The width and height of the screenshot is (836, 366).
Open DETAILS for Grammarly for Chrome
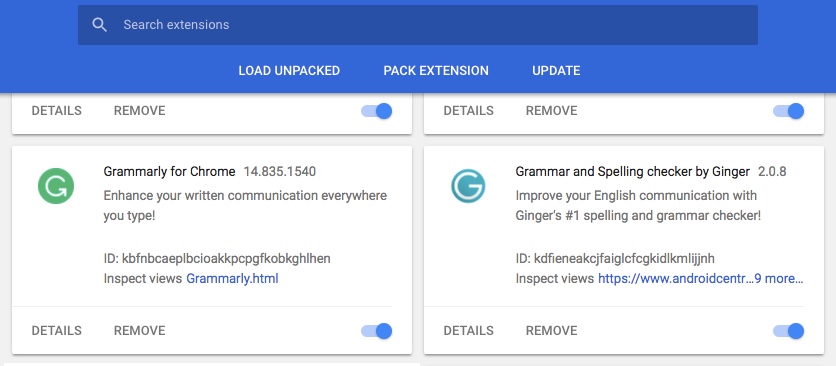click(x=57, y=331)
